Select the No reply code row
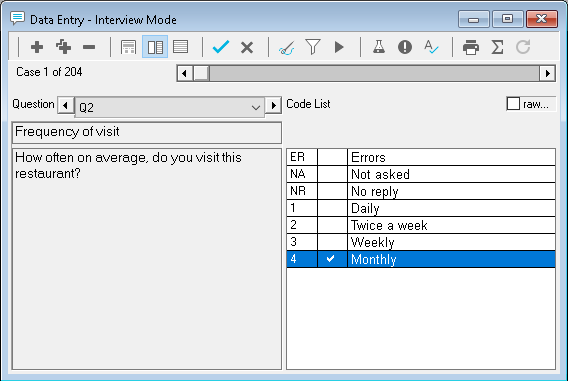The image size is (568, 381). pos(421,191)
